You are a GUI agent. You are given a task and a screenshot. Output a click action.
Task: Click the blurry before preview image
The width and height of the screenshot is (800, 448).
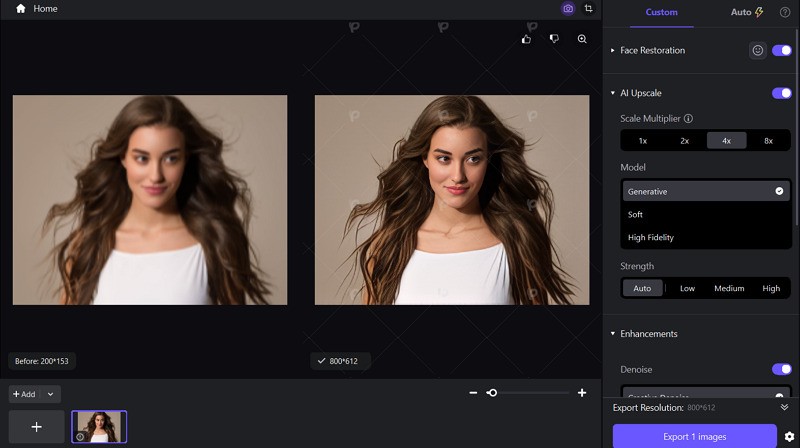click(150, 200)
